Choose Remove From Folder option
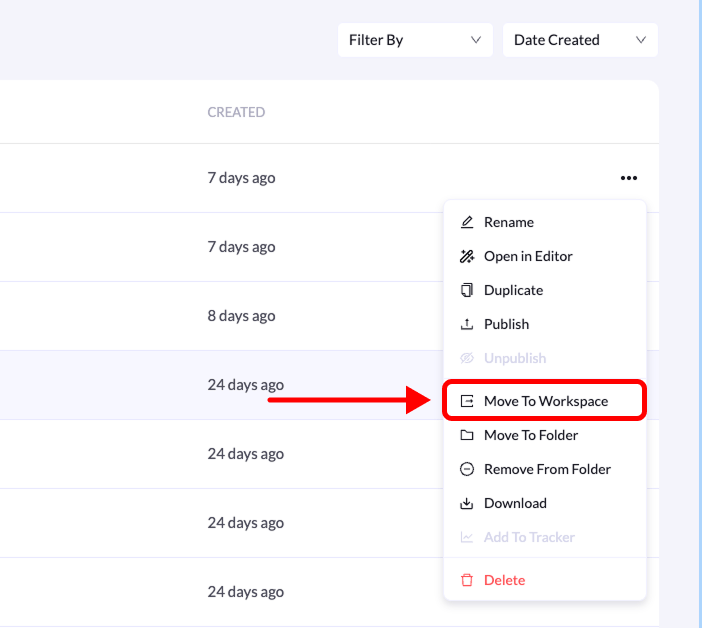 [545, 469]
